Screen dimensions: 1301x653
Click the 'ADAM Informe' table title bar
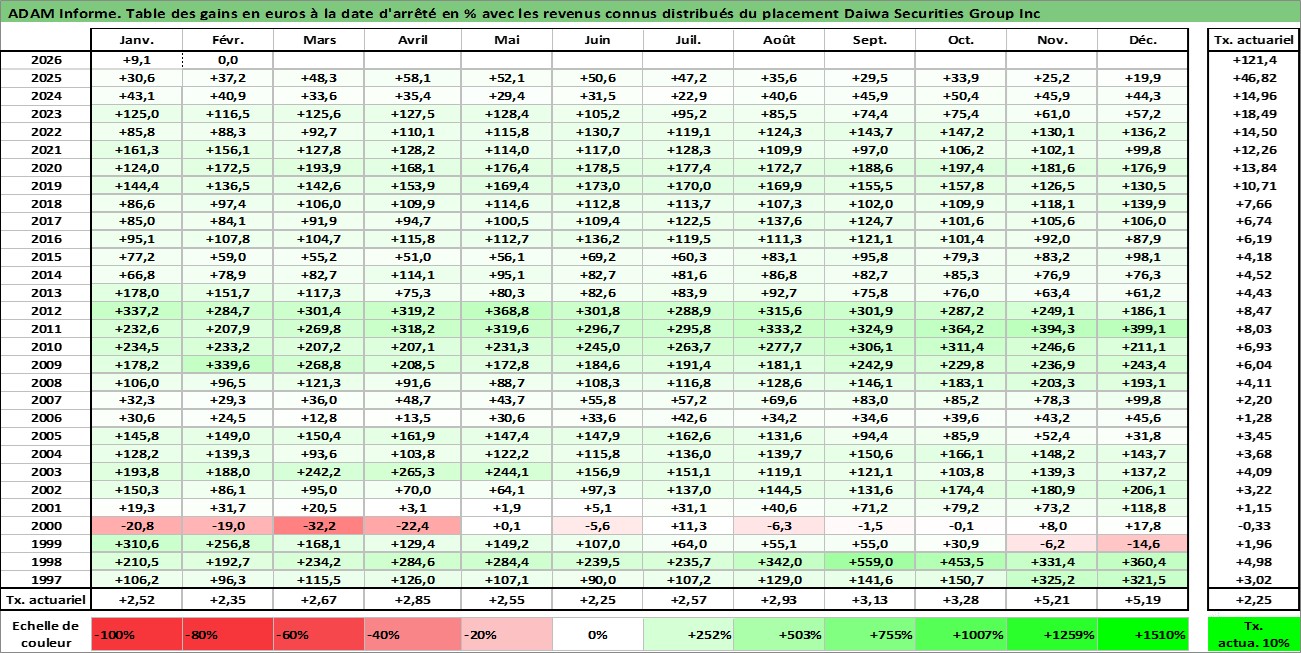click(650, 13)
